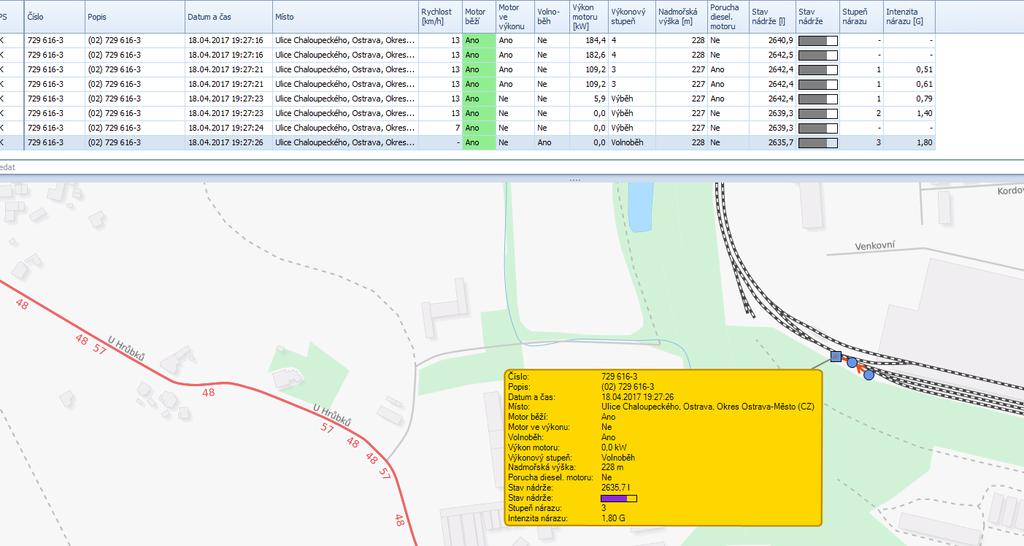This screenshot has width=1024, height=546.
Task: Click the tooltip value 2635,7 l
Action: pyautogui.click(x=615, y=488)
